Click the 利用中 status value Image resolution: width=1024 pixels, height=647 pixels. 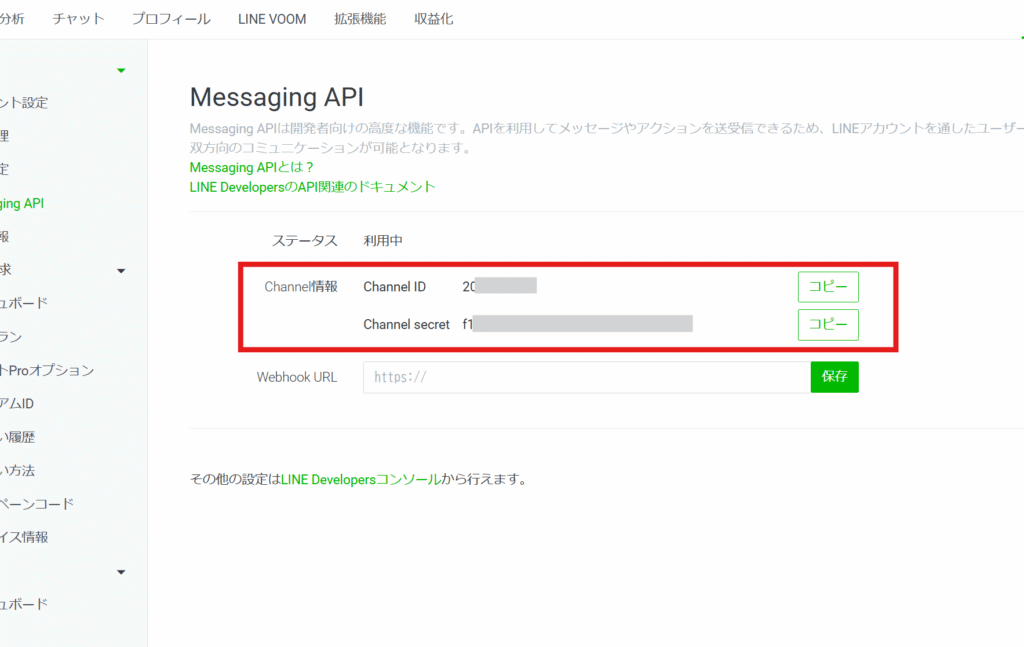pos(383,240)
